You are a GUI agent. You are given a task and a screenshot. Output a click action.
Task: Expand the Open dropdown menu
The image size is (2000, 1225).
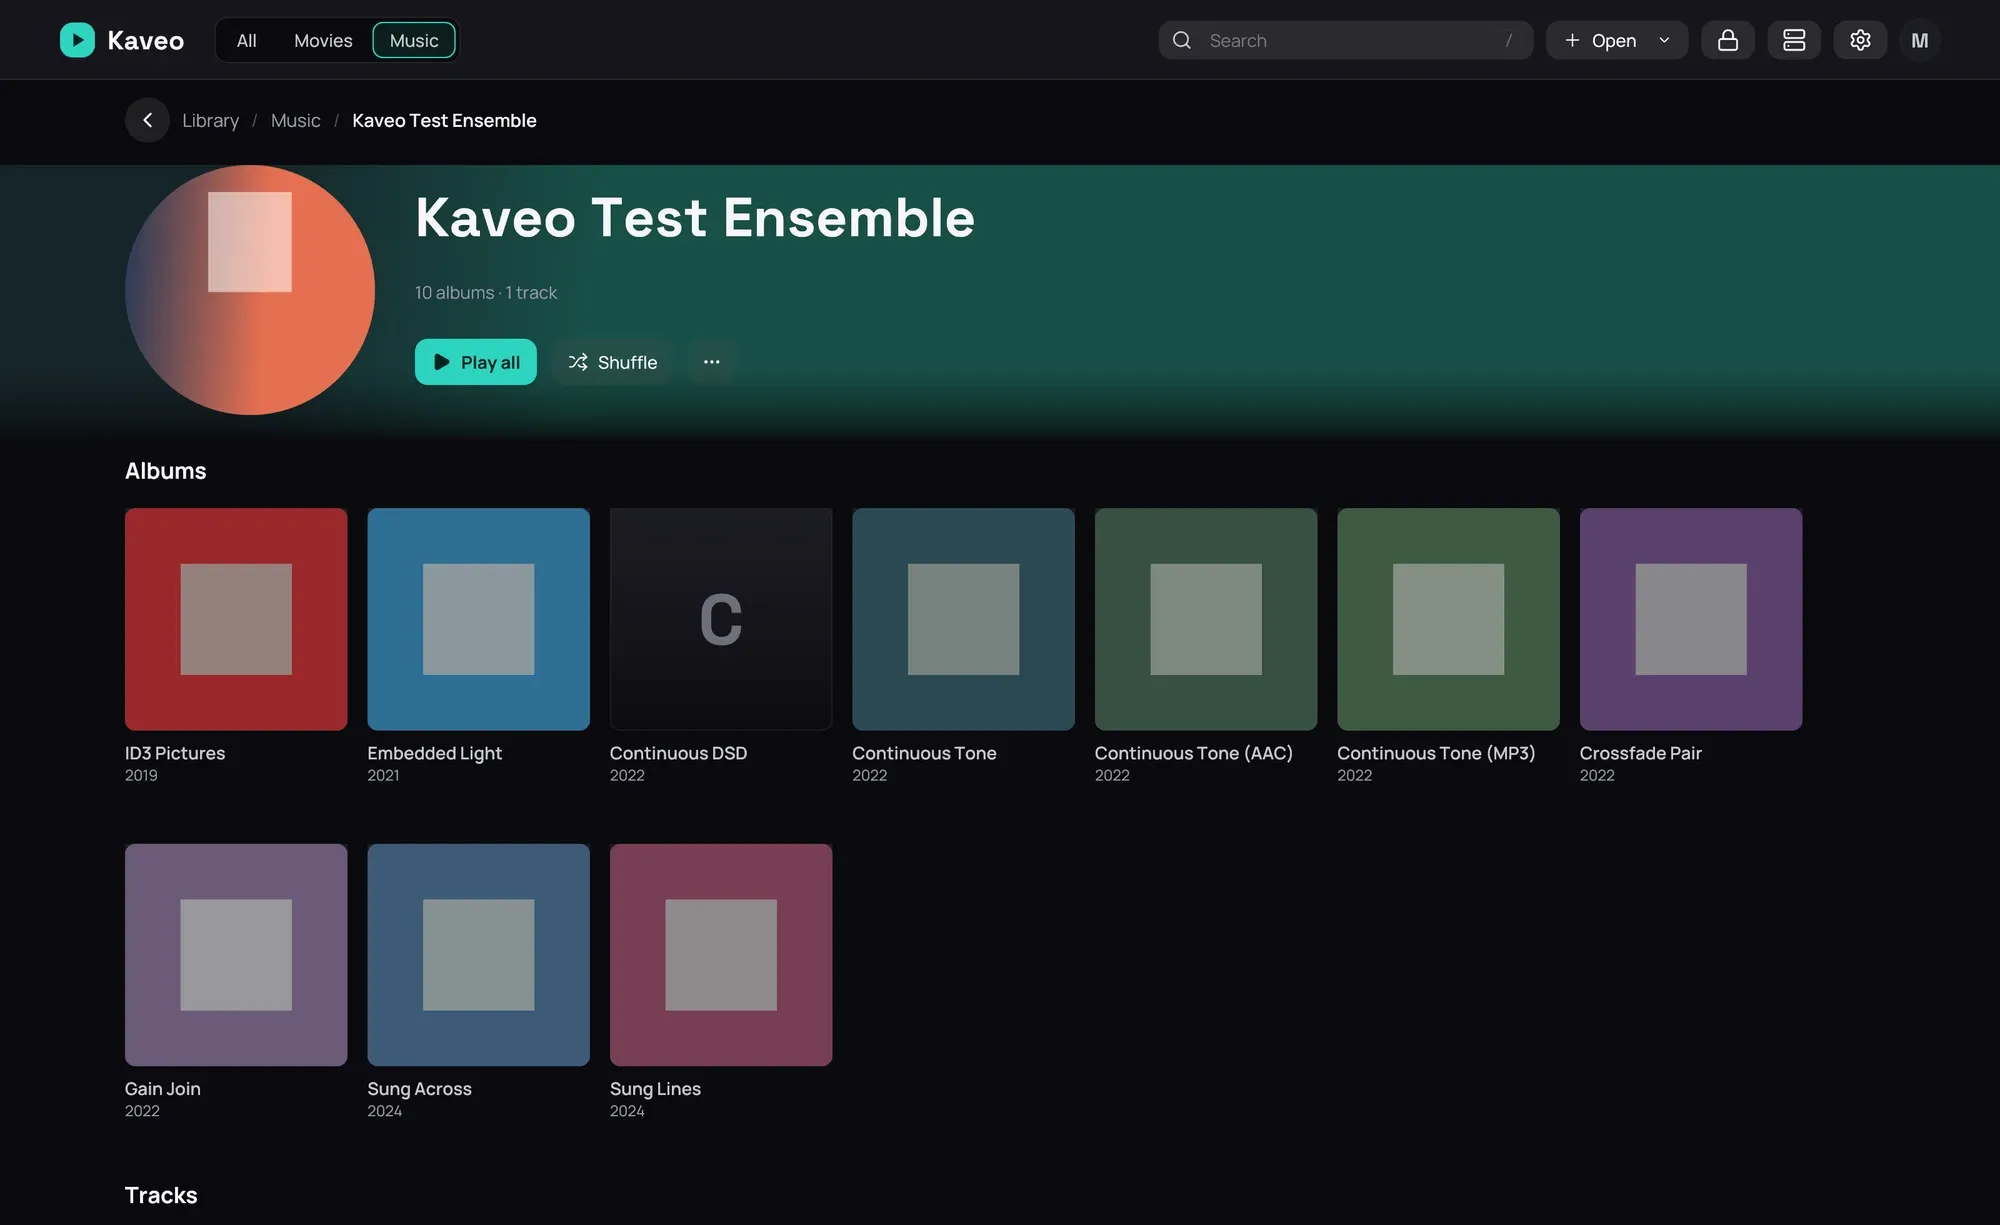[1616, 40]
